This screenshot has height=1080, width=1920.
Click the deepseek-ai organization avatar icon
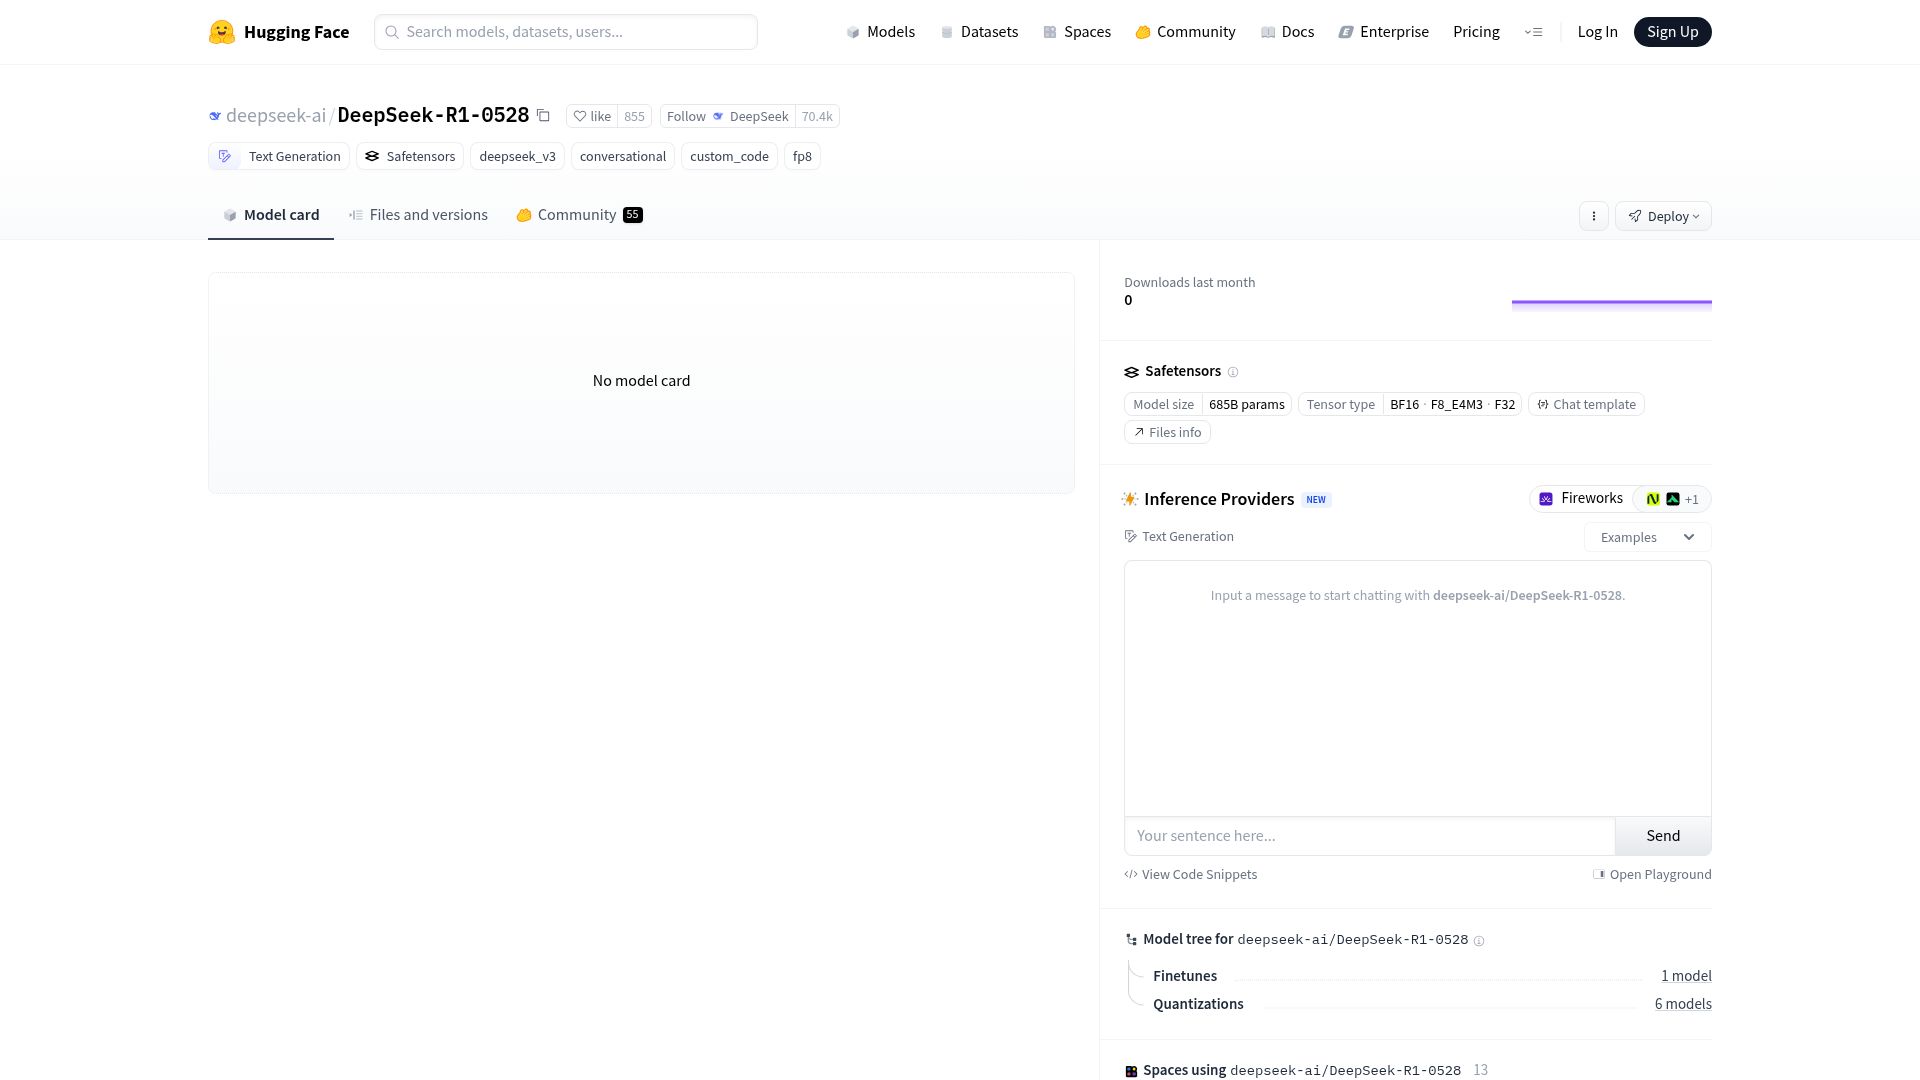click(x=214, y=116)
